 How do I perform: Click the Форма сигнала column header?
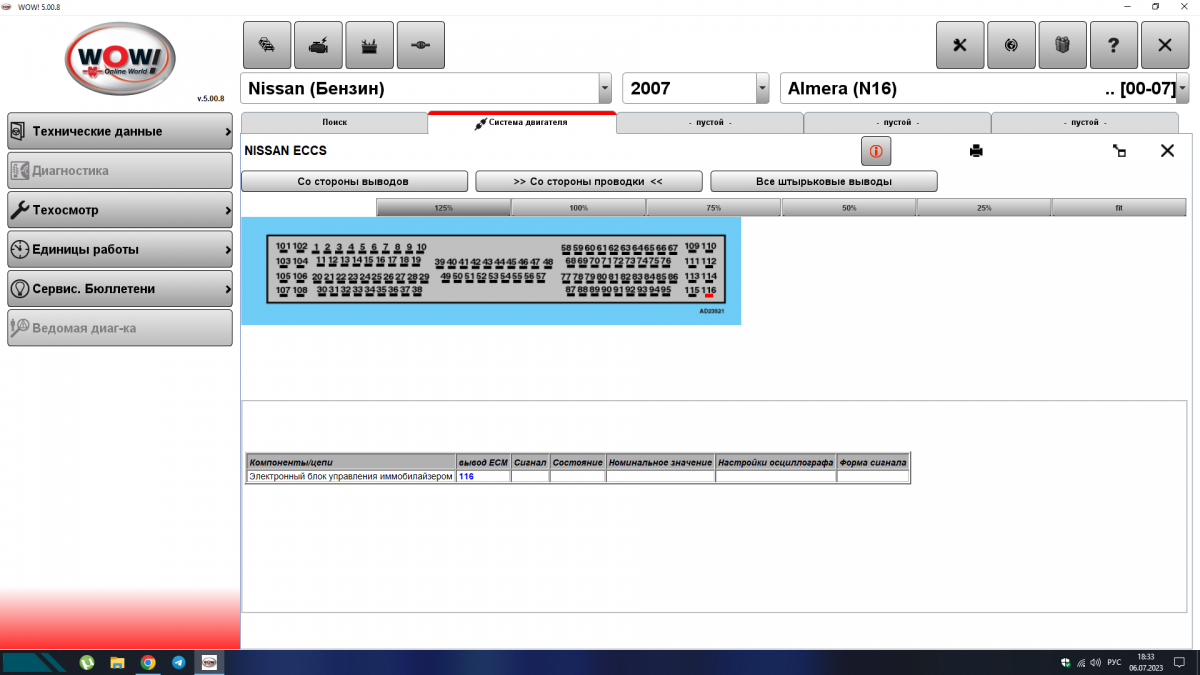coord(873,463)
